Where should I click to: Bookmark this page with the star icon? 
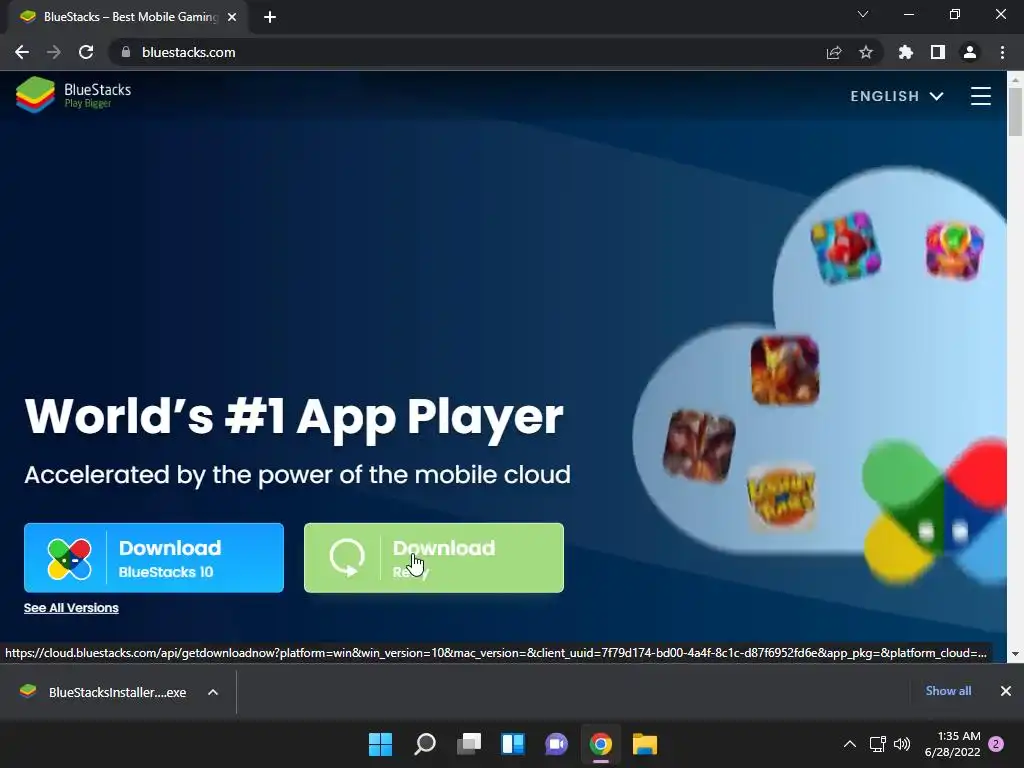[866, 52]
